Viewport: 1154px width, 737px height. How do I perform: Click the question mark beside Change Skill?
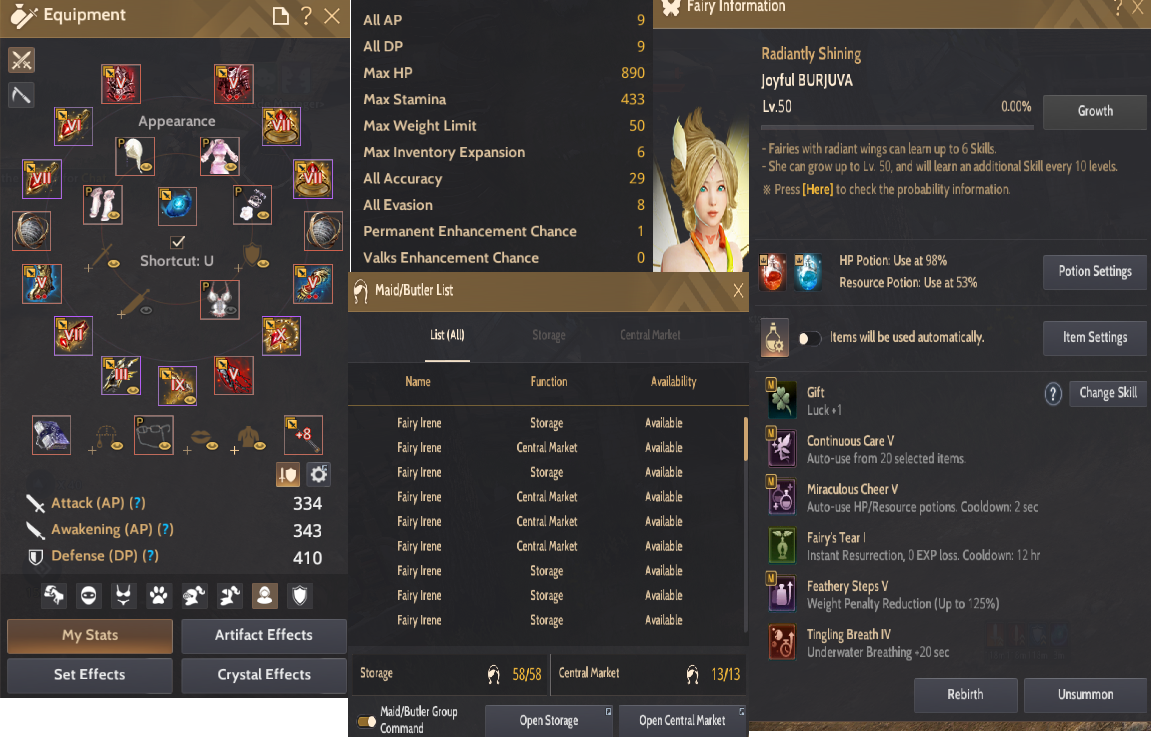(x=1053, y=394)
